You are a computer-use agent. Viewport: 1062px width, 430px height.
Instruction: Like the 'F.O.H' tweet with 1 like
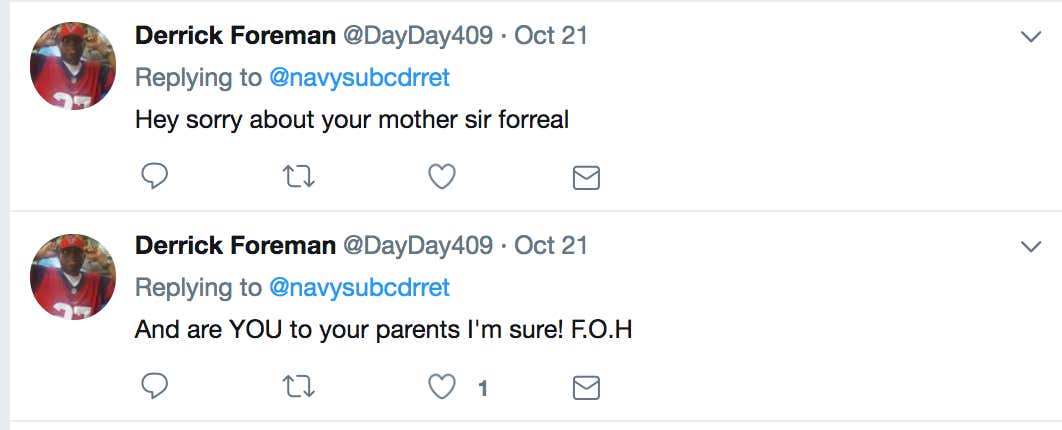point(442,387)
